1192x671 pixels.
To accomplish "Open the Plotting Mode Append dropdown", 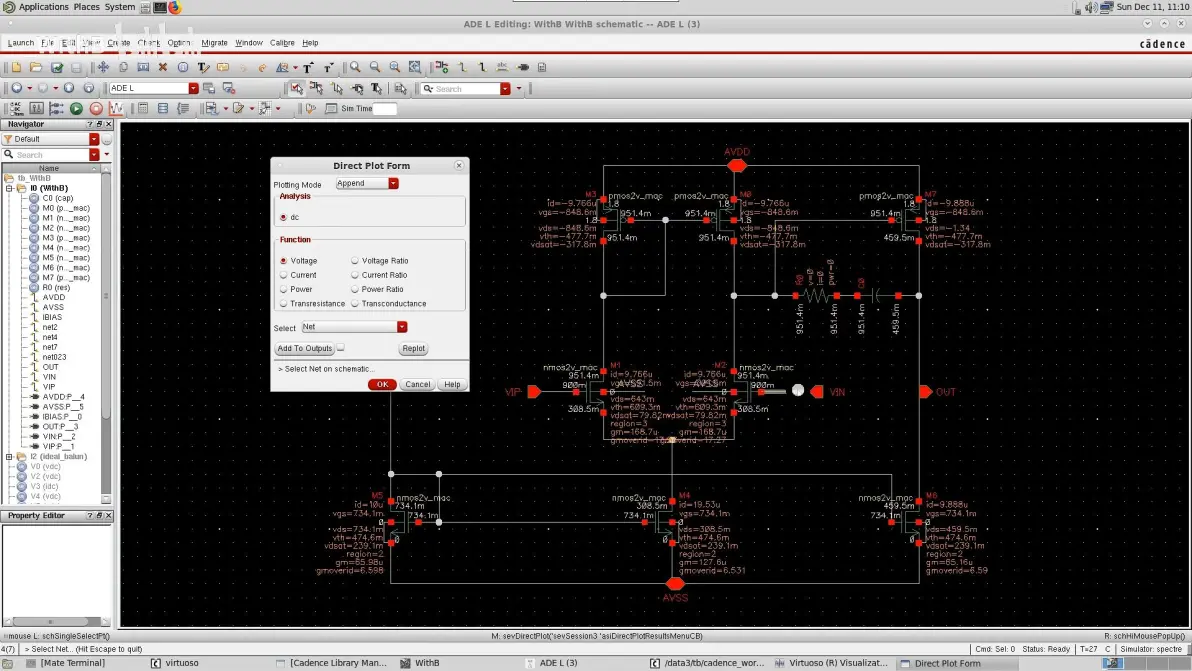I will (367, 183).
